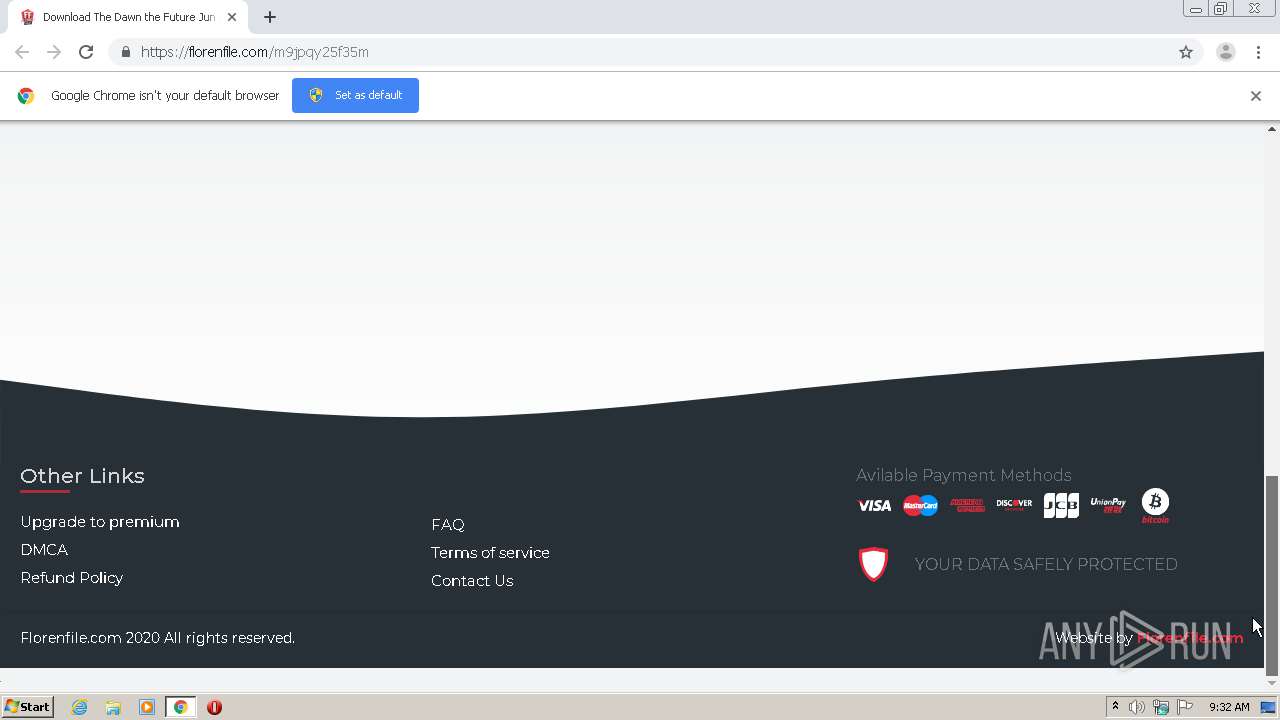The width and height of the screenshot is (1280, 720).
Task: Close the Florenfile download tab
Action: click(x=232, y=17)
